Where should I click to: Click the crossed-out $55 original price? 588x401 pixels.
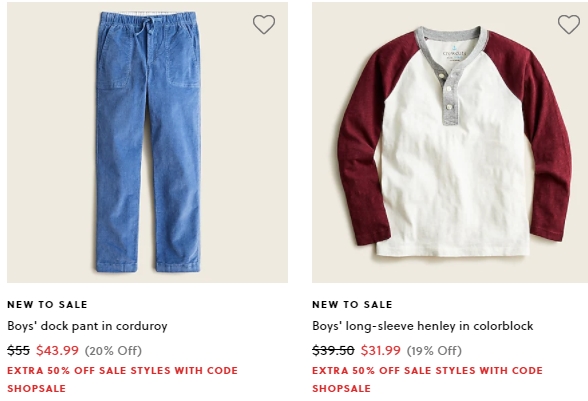18,350
